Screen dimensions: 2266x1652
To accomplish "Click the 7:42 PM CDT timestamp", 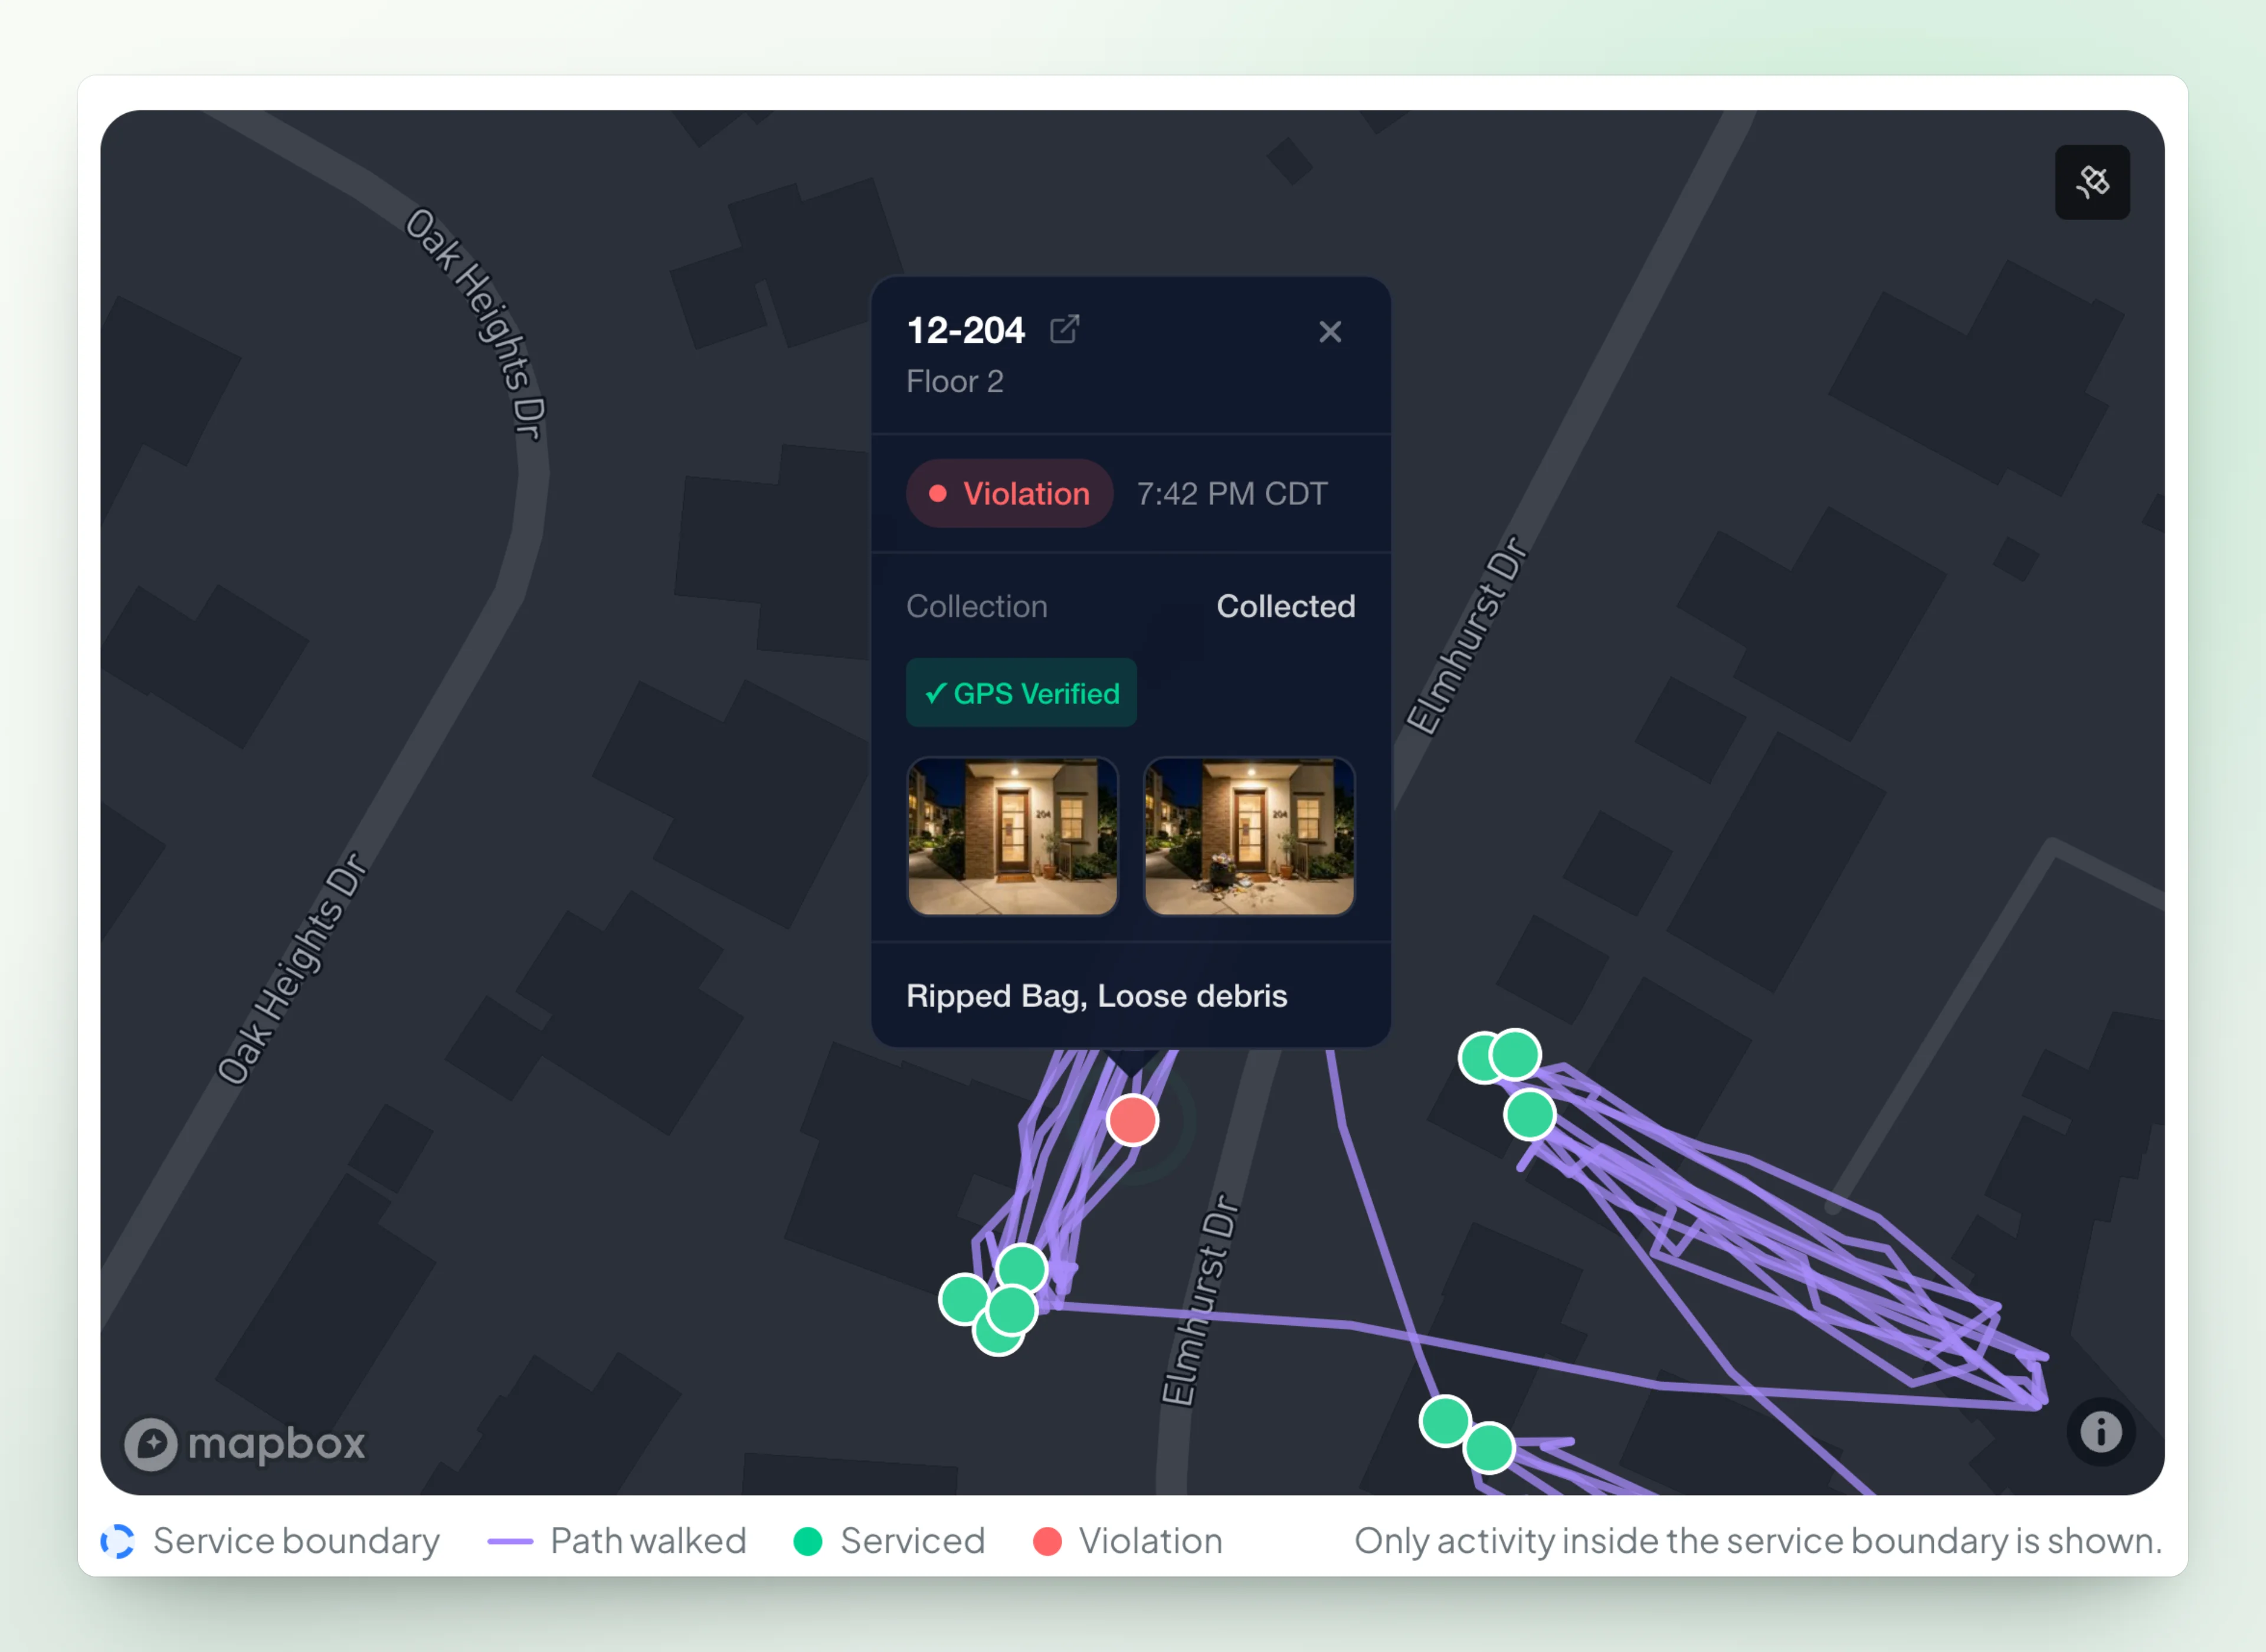I will point(1232,494).
